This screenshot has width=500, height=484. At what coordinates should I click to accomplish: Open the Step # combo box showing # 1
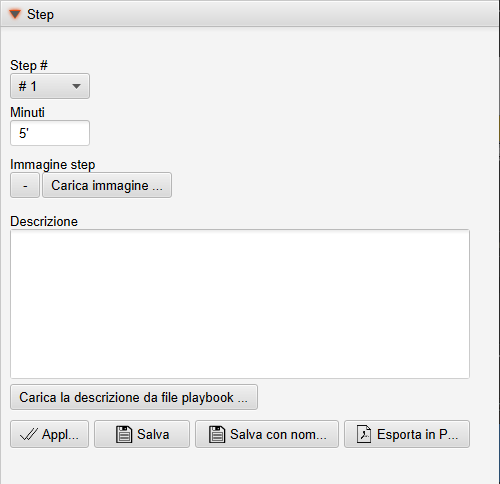pos(50,86)
